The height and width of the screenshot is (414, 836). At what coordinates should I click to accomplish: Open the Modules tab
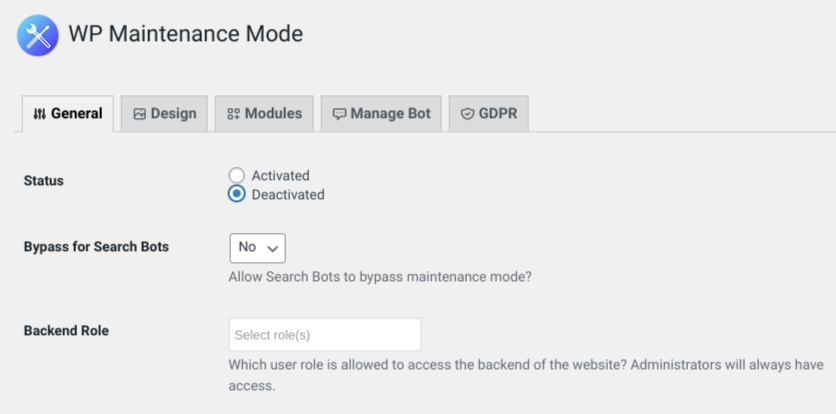click(x=264, y=114)
